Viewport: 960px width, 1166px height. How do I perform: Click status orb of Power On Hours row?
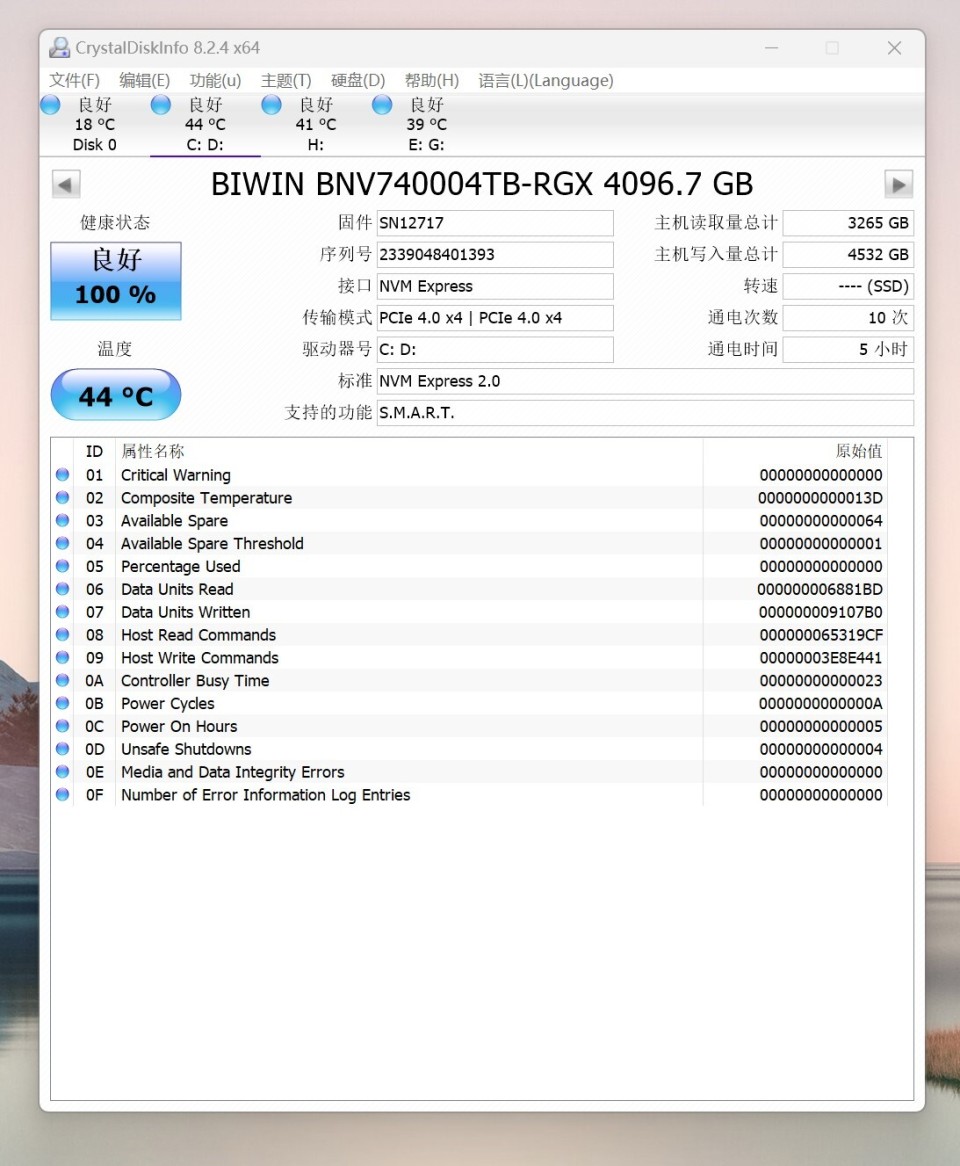62,726
